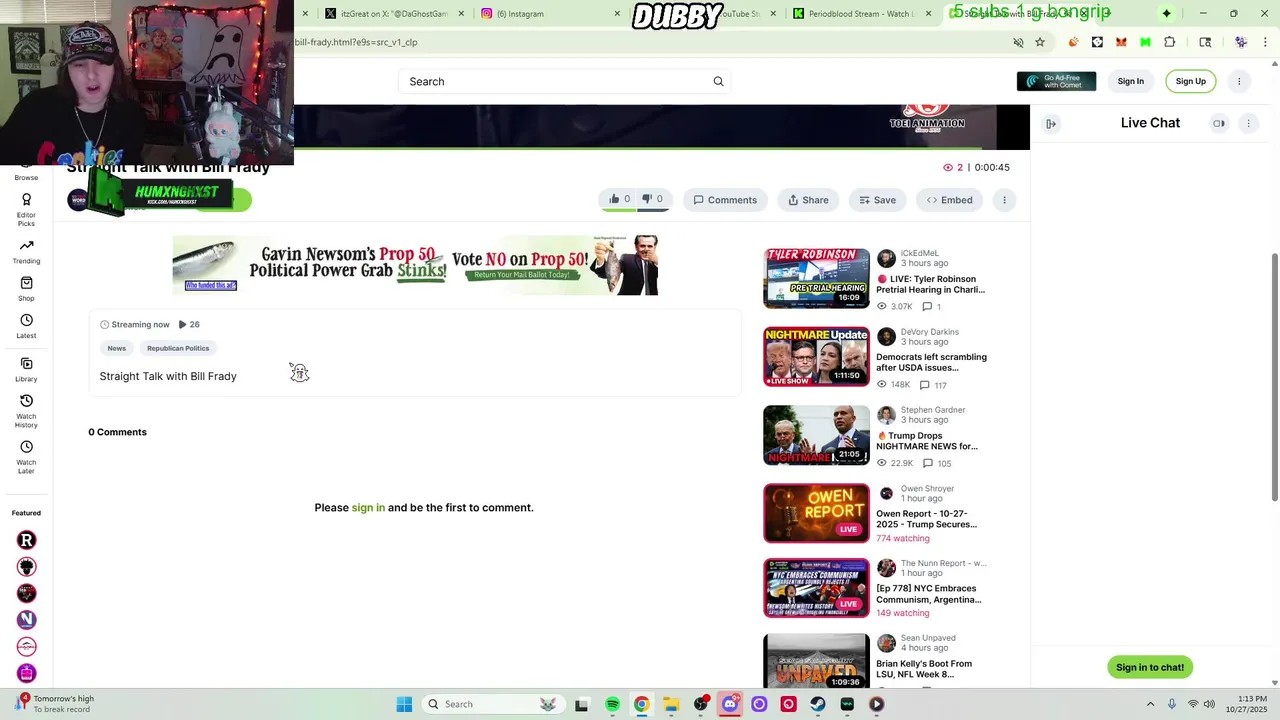
Task: Open featured channel R icon
Action: click(27, 540)
